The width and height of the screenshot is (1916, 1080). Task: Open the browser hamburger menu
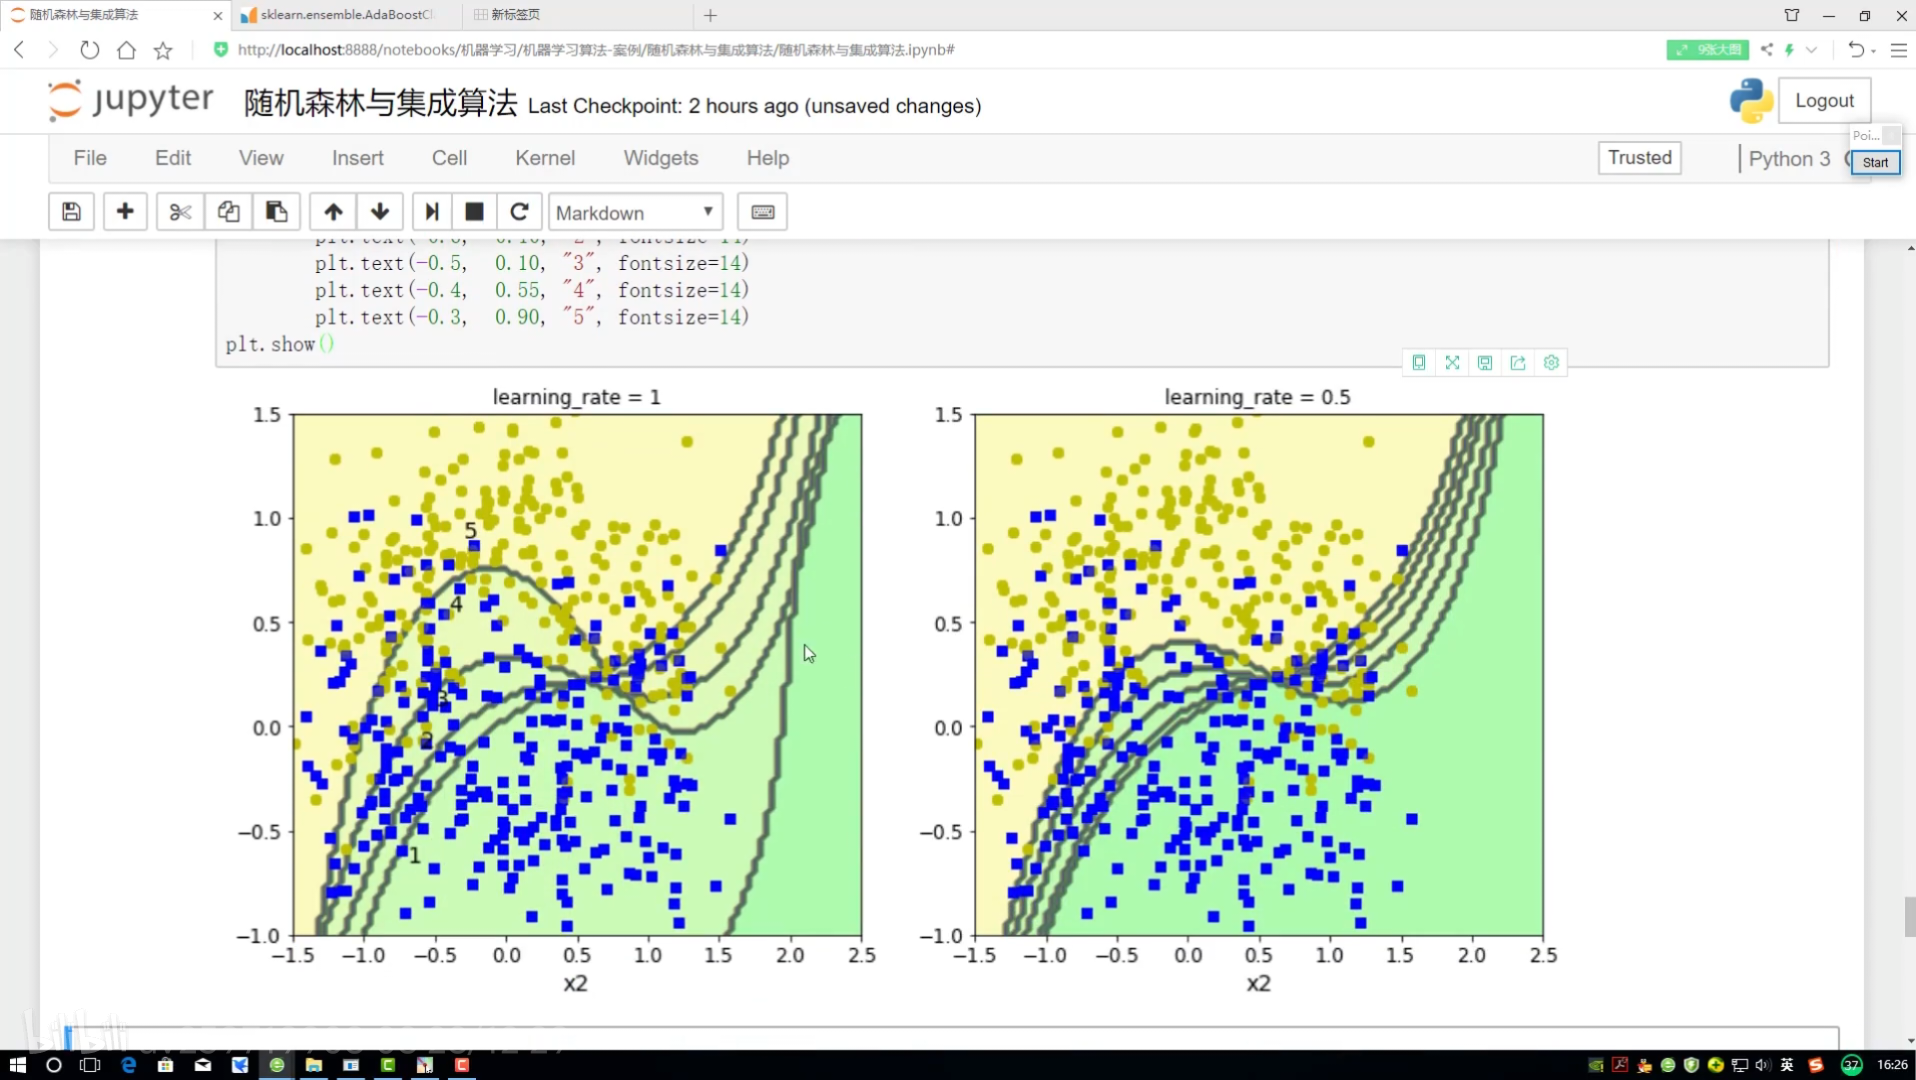(1899, 49)
